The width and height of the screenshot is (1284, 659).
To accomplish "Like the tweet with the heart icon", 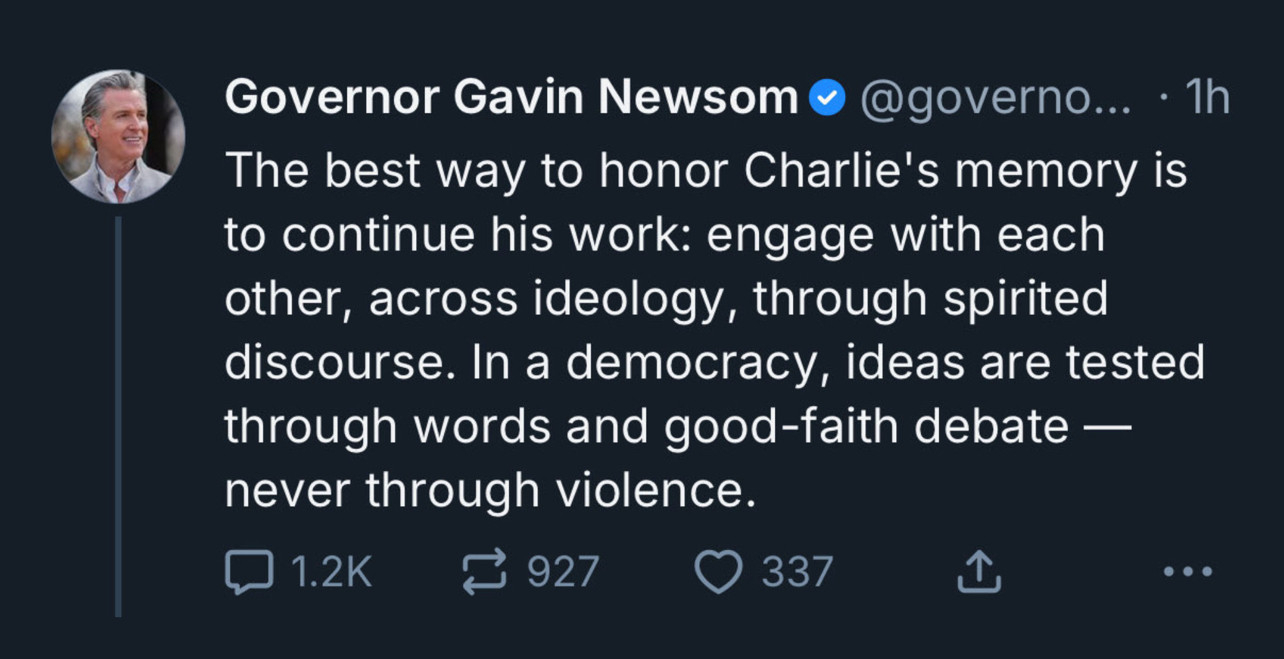I will pyautogui.click(x=717, y=573).
